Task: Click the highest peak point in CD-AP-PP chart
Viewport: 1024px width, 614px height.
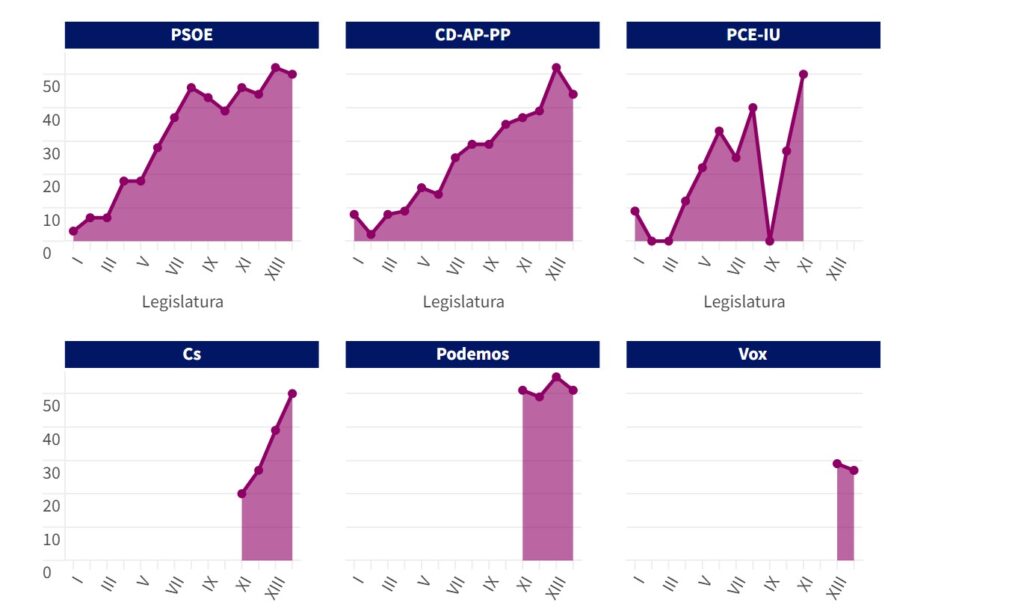Action: pos(557,68)
